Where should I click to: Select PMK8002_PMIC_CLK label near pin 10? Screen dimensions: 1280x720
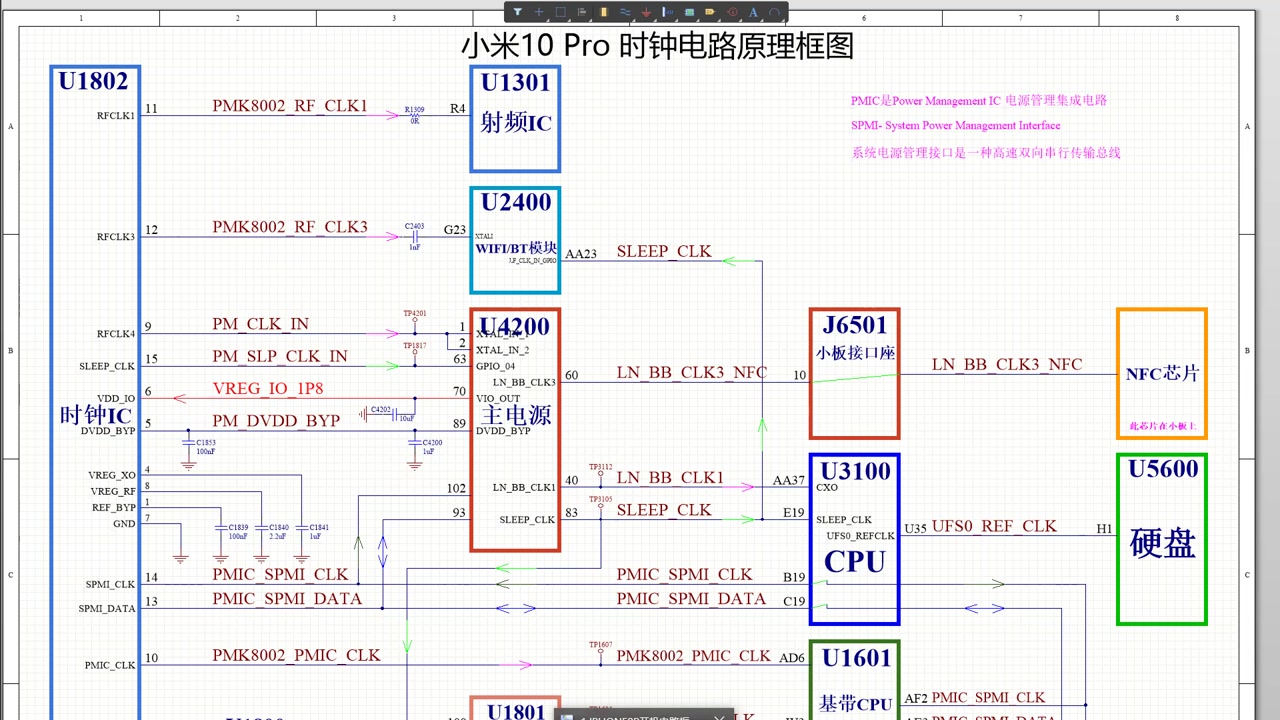click(x=296, y=656)
